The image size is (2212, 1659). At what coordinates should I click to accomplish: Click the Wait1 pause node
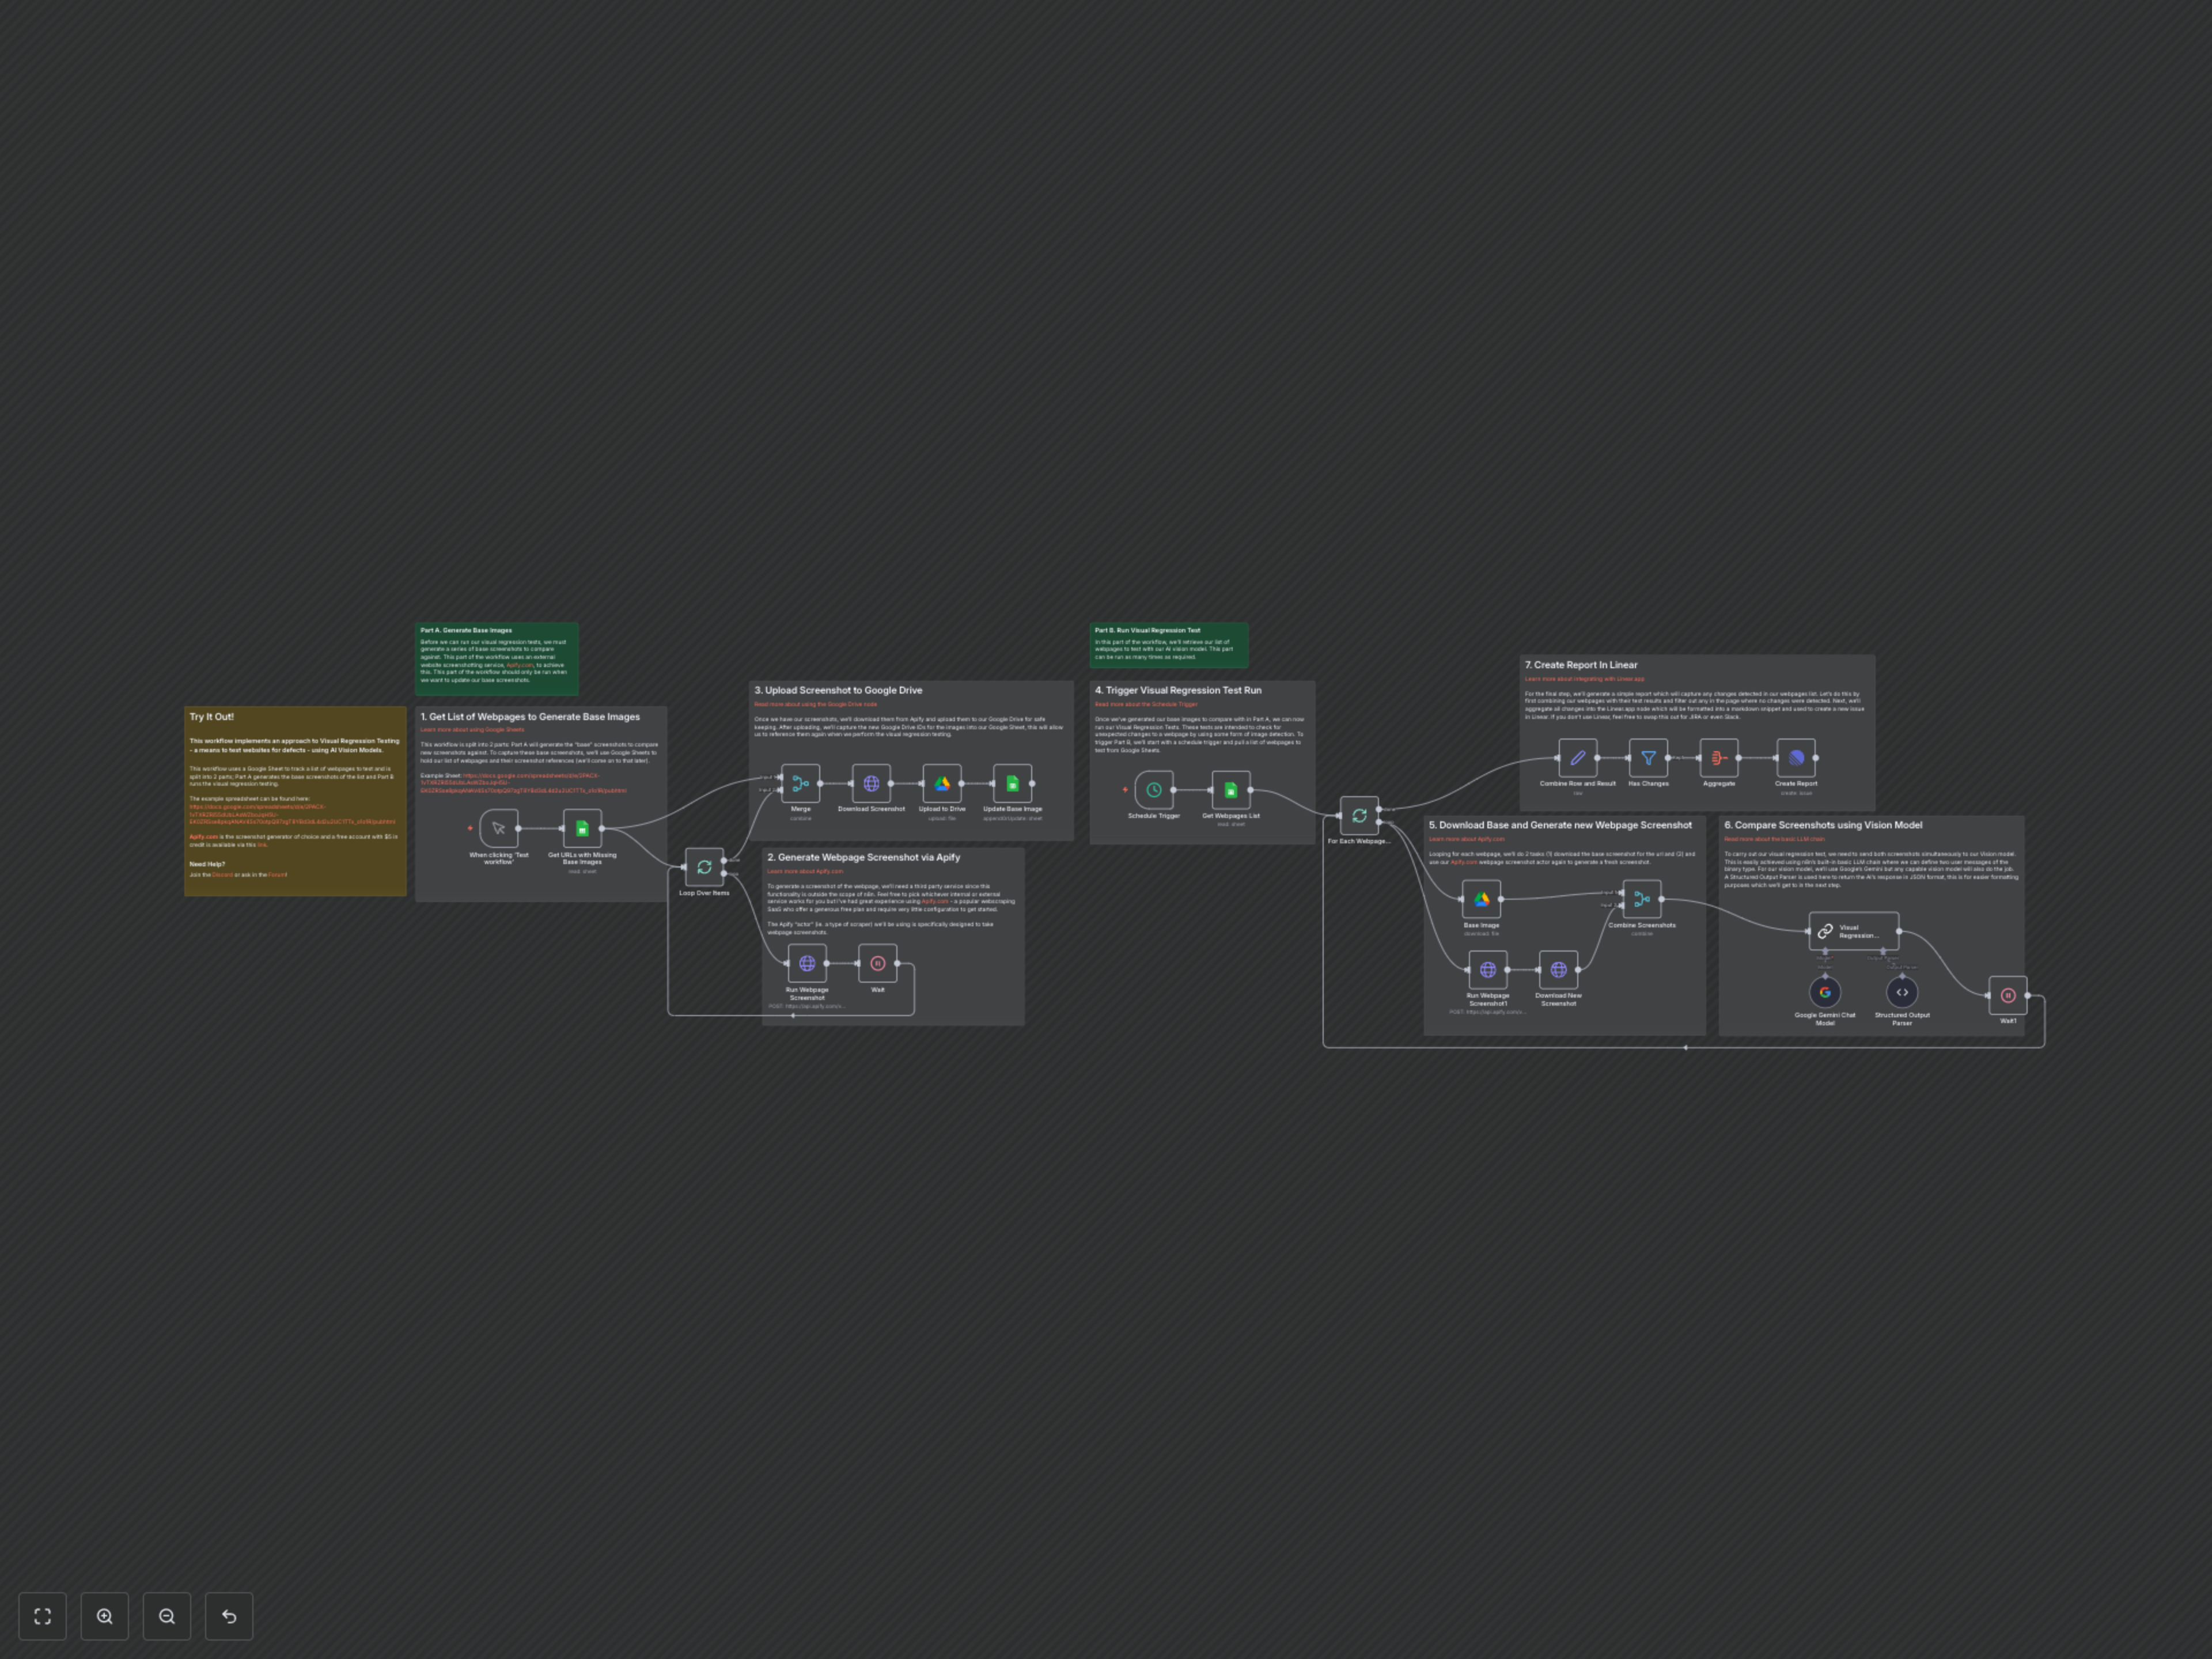click(x=2008, y=995)
